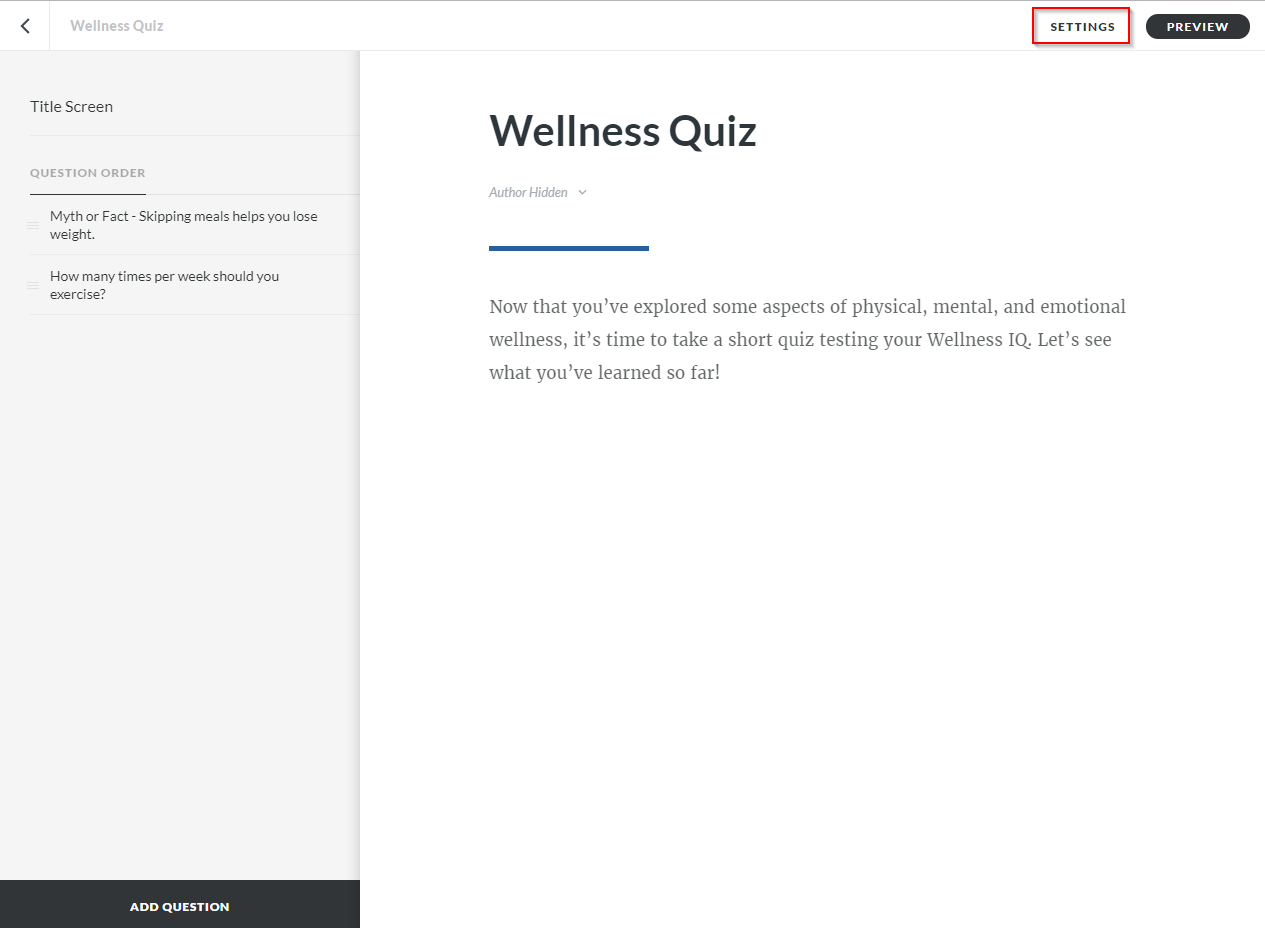Click drag handle beside exercise question
Image resolution: width=1265 pixels, height=928 pixels.
(33, 285)
